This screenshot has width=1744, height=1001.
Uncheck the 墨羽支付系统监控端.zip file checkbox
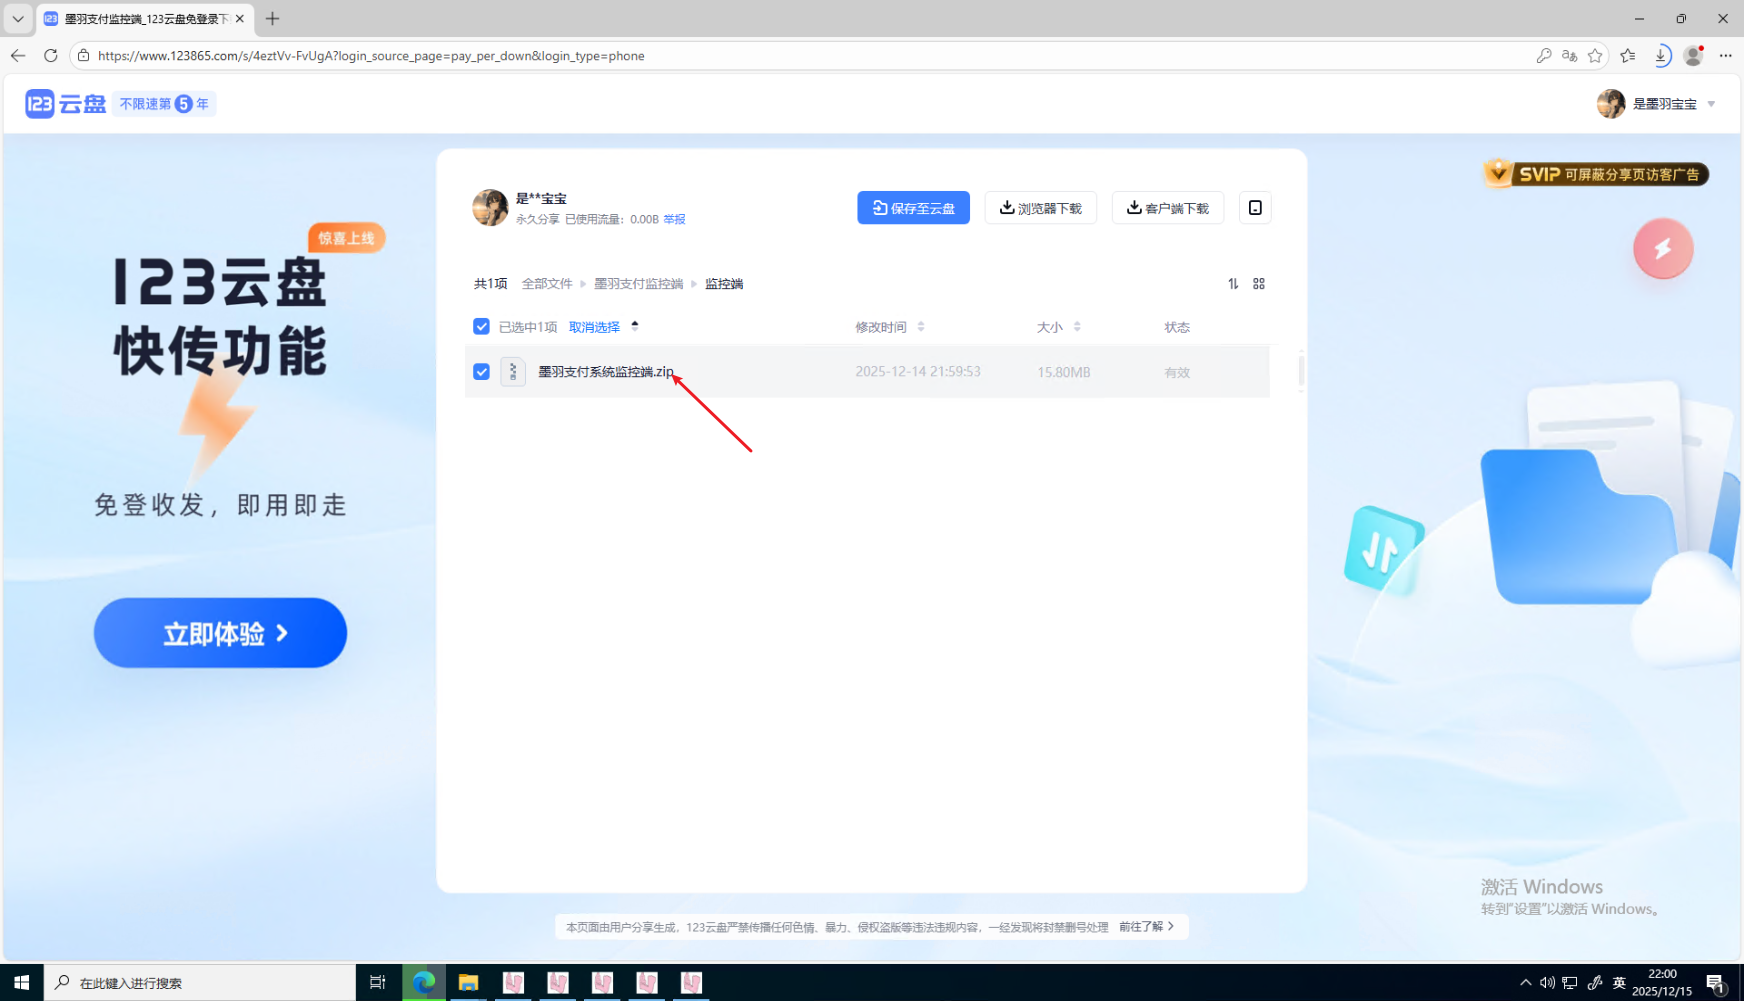[481, 372]
